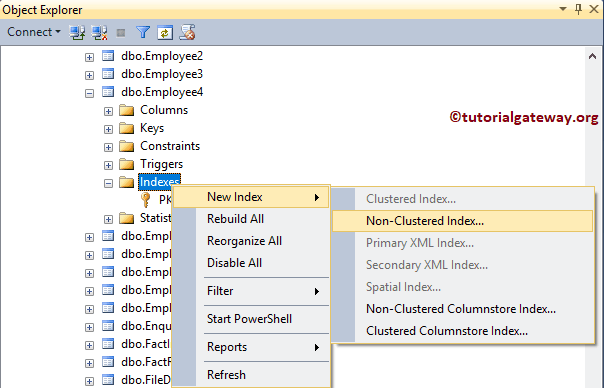Expand the Statistics folder
604x388 pixels.
coord(108,219)
